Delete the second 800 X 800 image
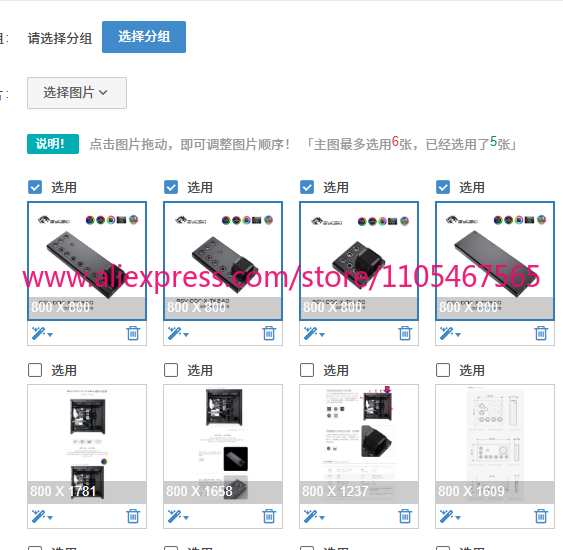 point(269,333)
